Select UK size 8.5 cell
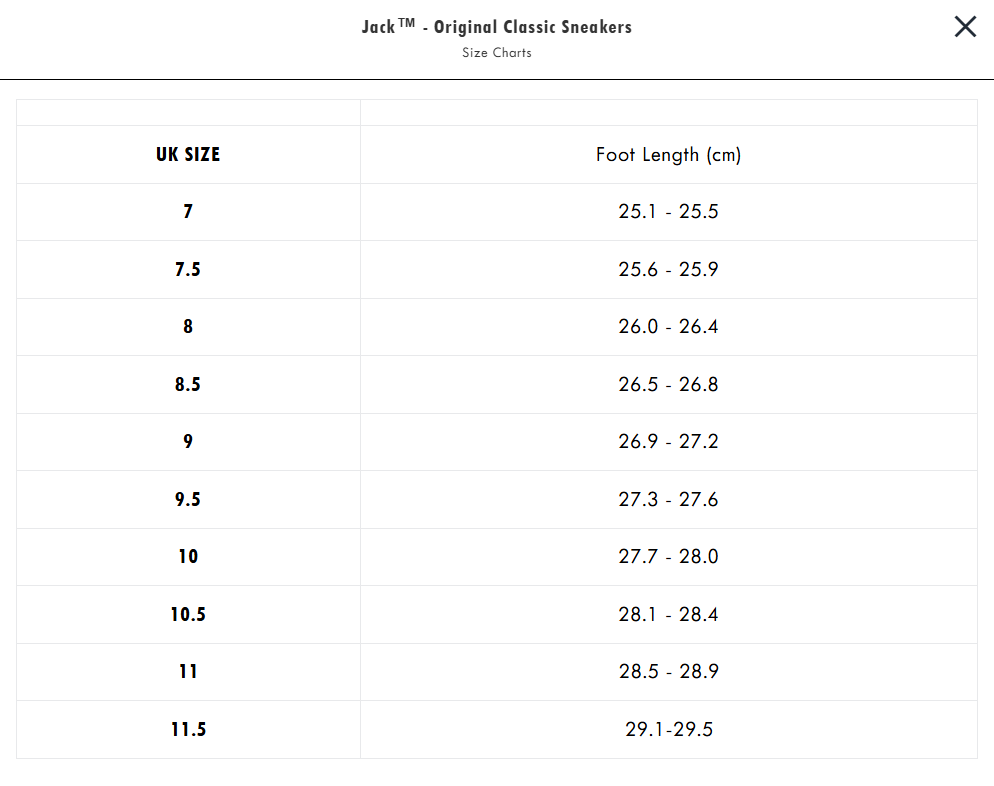The width and height of the screenshot is (994, 786). [188, 384]
